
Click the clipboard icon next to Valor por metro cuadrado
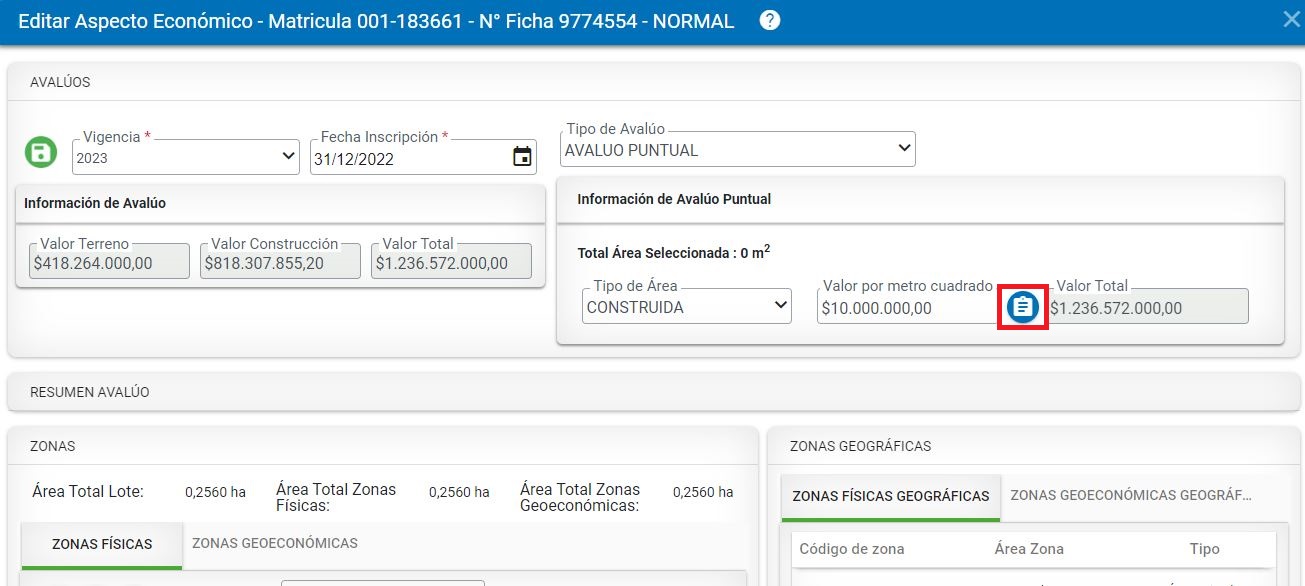1021,306
